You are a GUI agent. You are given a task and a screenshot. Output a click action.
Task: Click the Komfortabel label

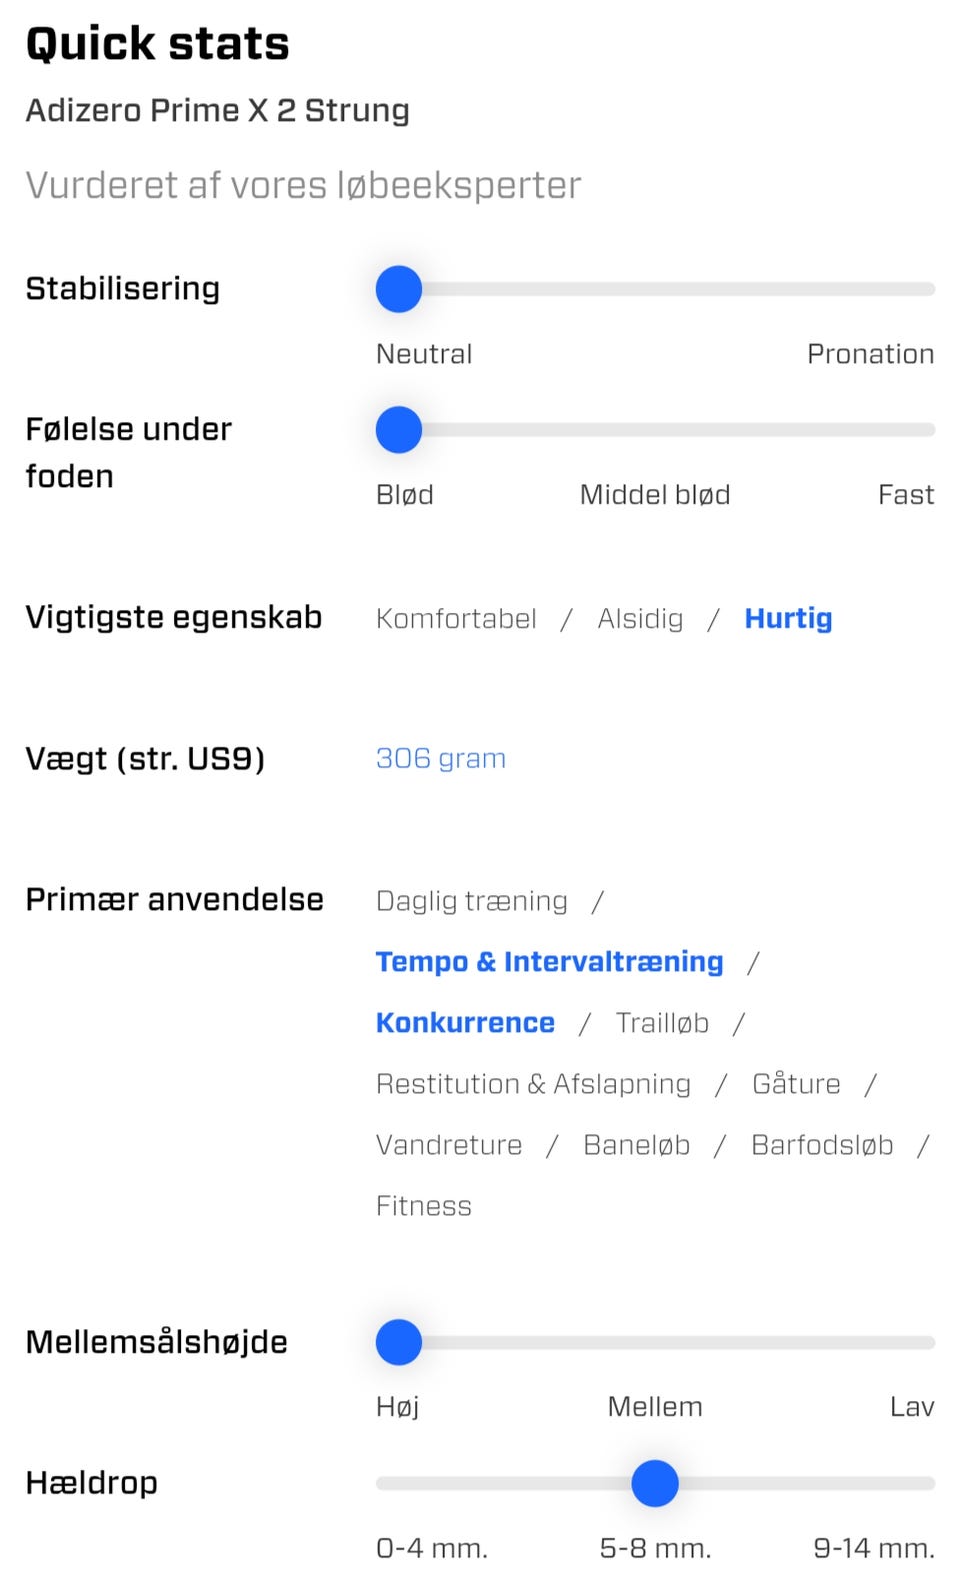coord(455,618)
